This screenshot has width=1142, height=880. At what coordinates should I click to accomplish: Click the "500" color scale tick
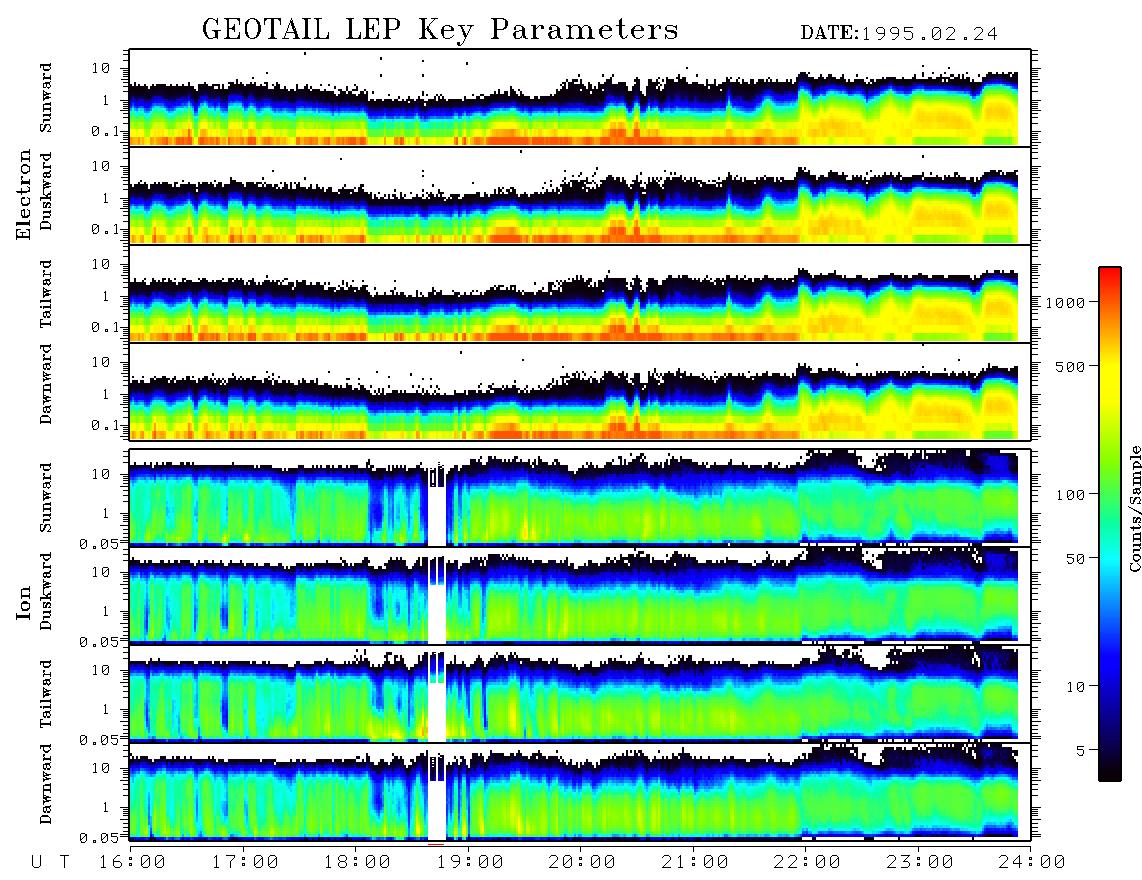coord(1070,366)
